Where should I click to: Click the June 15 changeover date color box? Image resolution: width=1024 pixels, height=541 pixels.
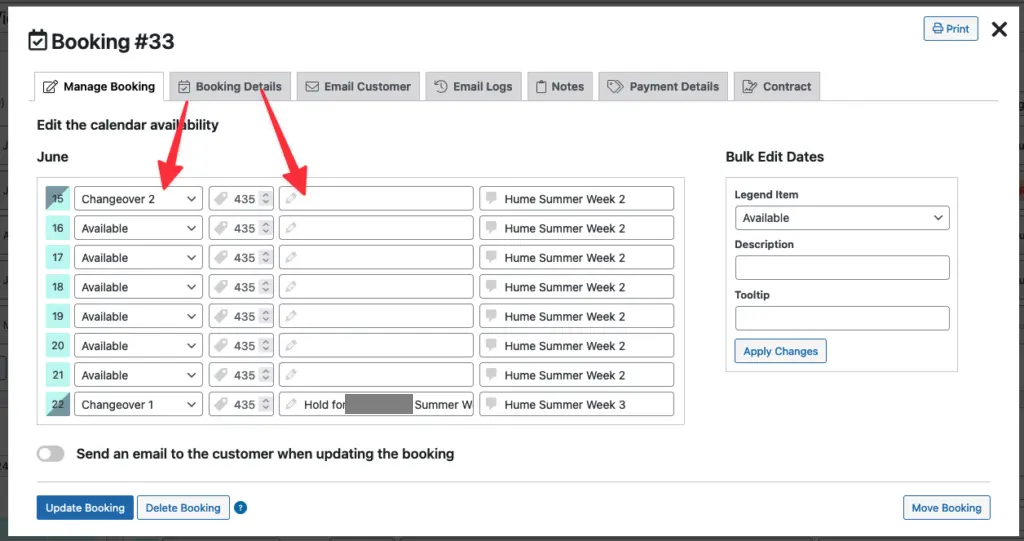point(57,198)
